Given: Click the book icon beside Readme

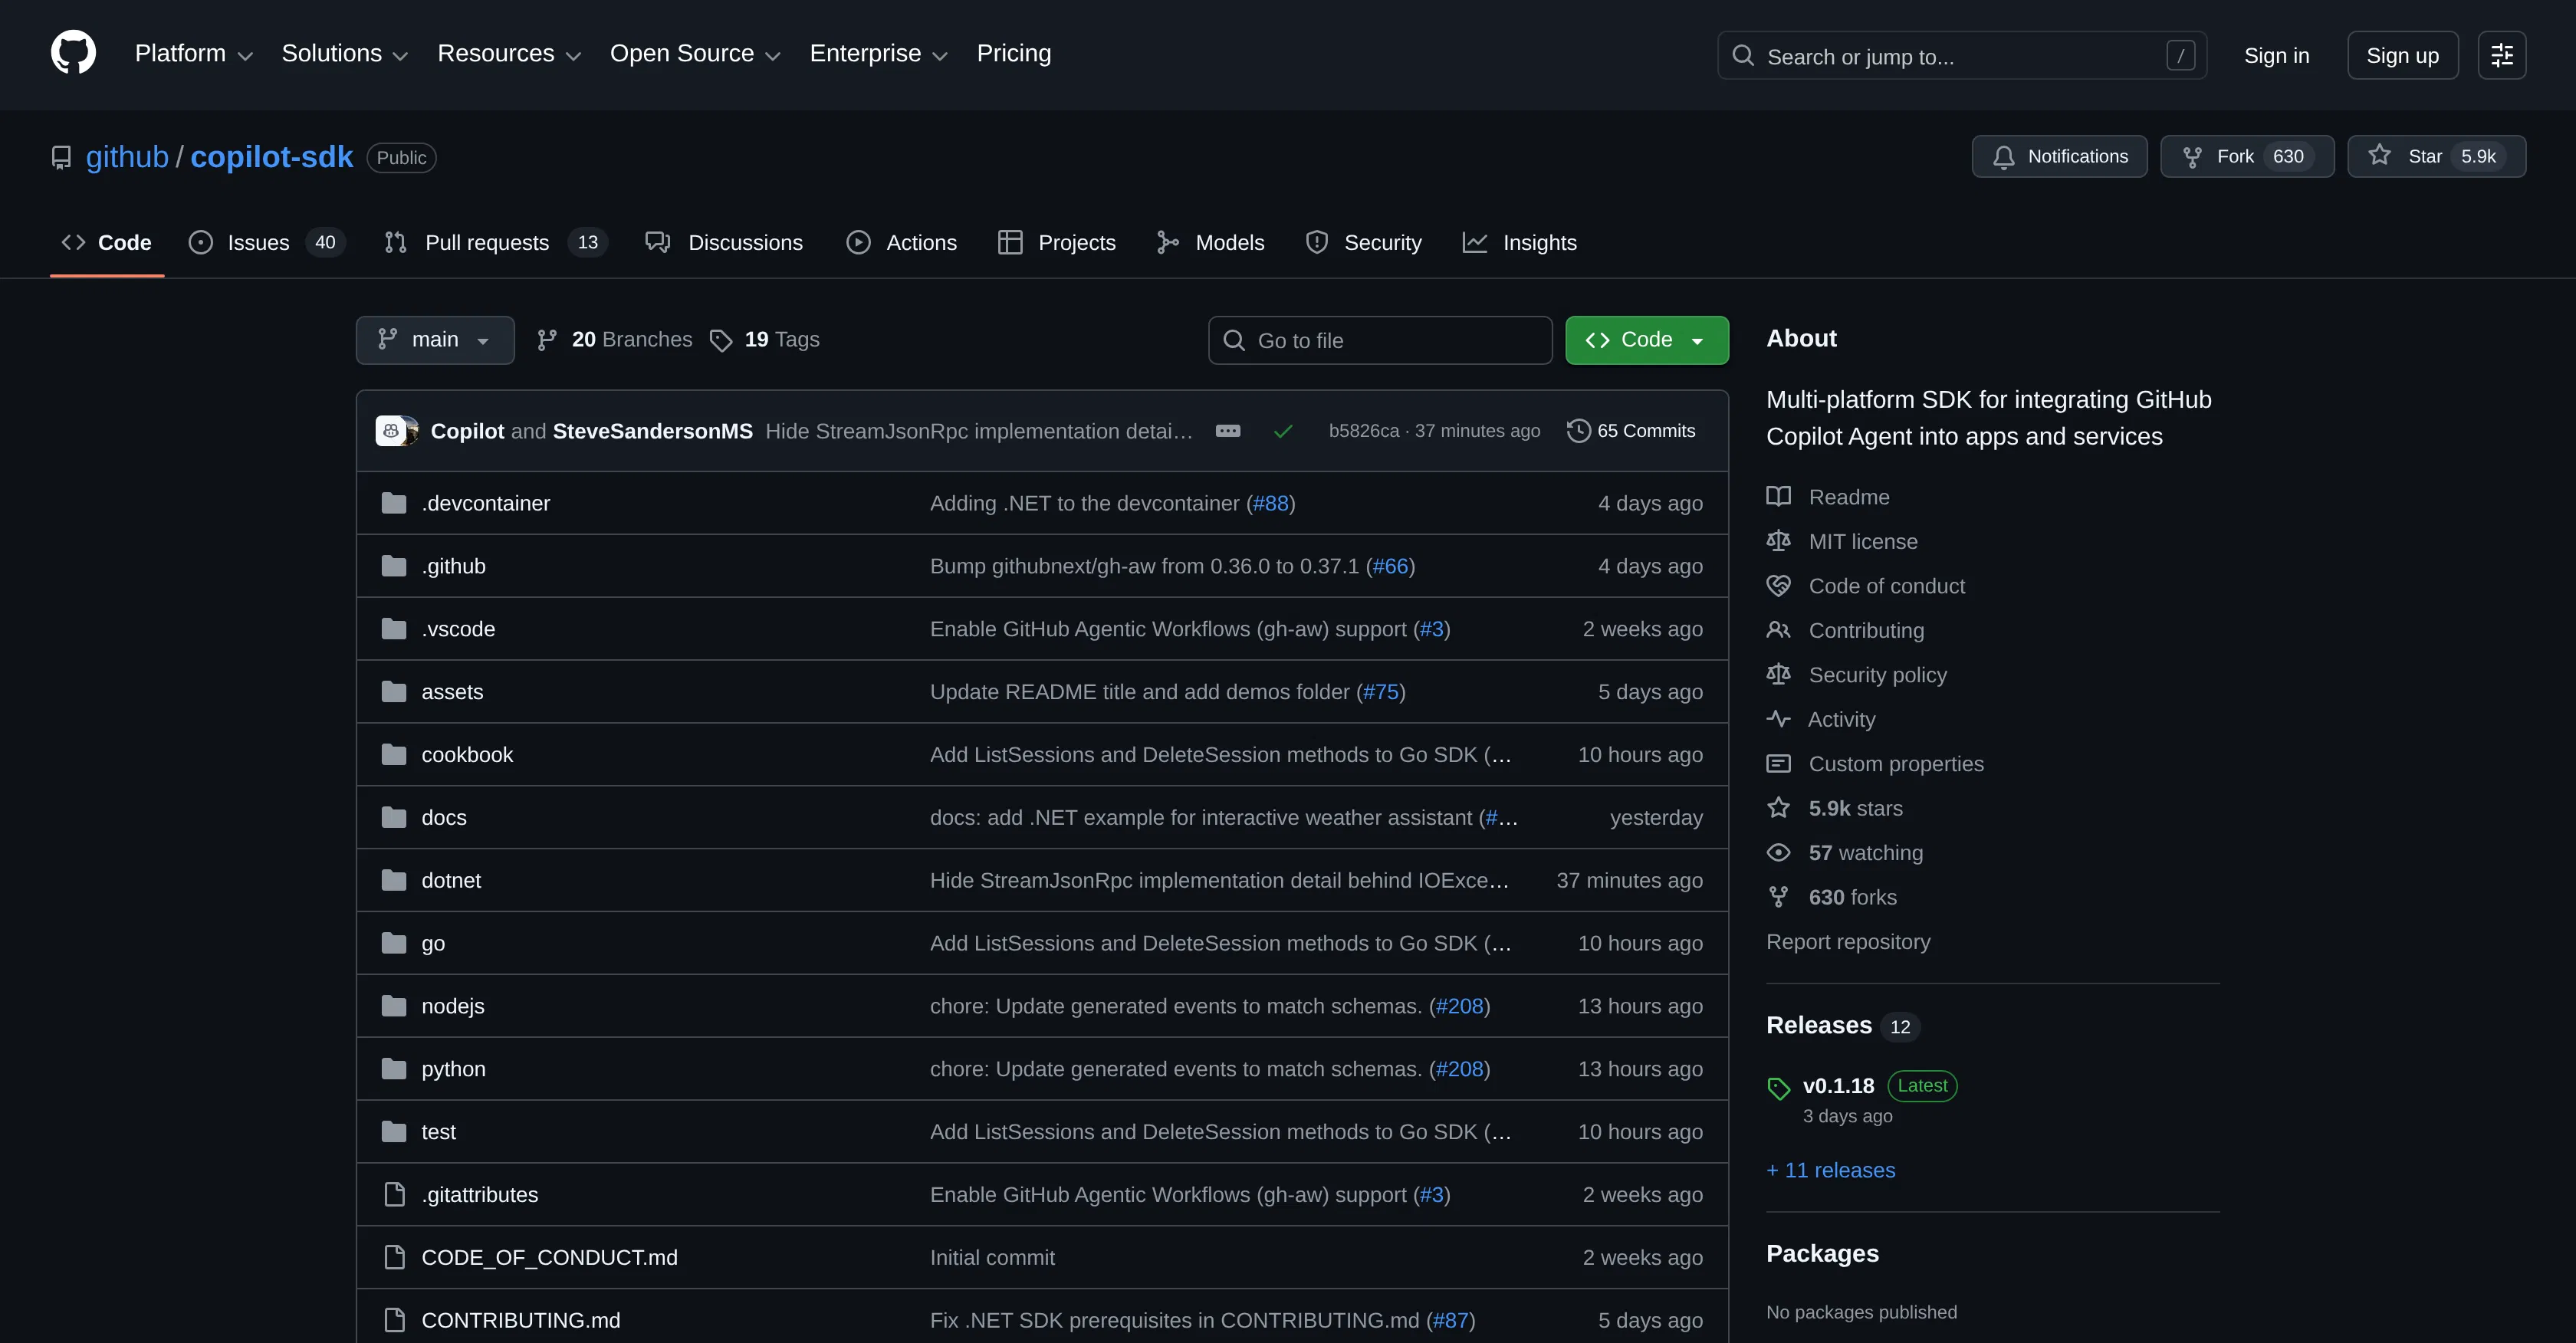Looking at the screenshot, I should (x=1779, y=496).
